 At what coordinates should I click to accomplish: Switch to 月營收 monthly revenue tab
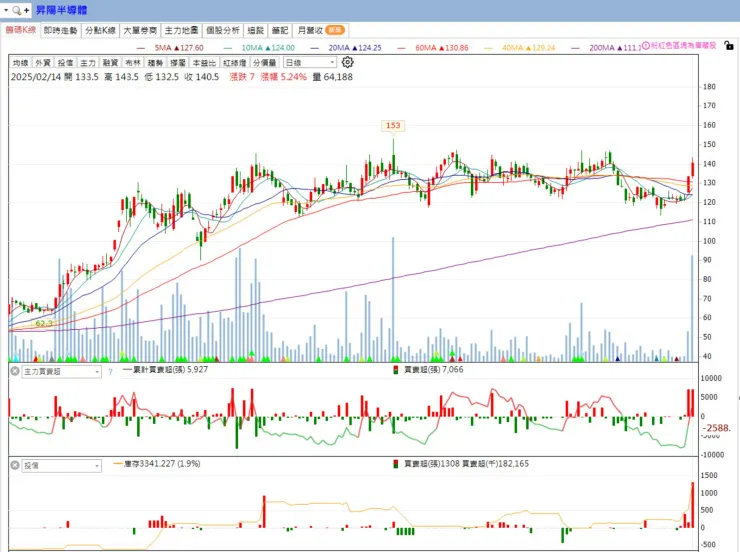coord(320,30)
